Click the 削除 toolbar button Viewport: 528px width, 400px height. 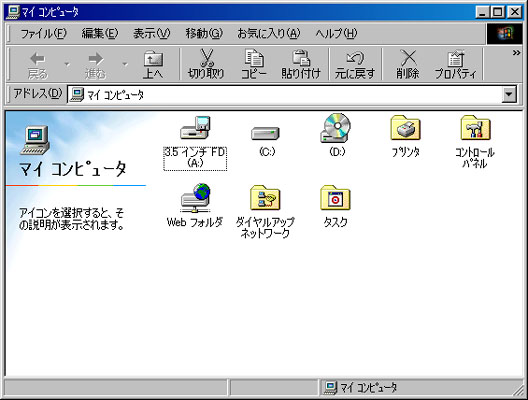tap(407, 64)
